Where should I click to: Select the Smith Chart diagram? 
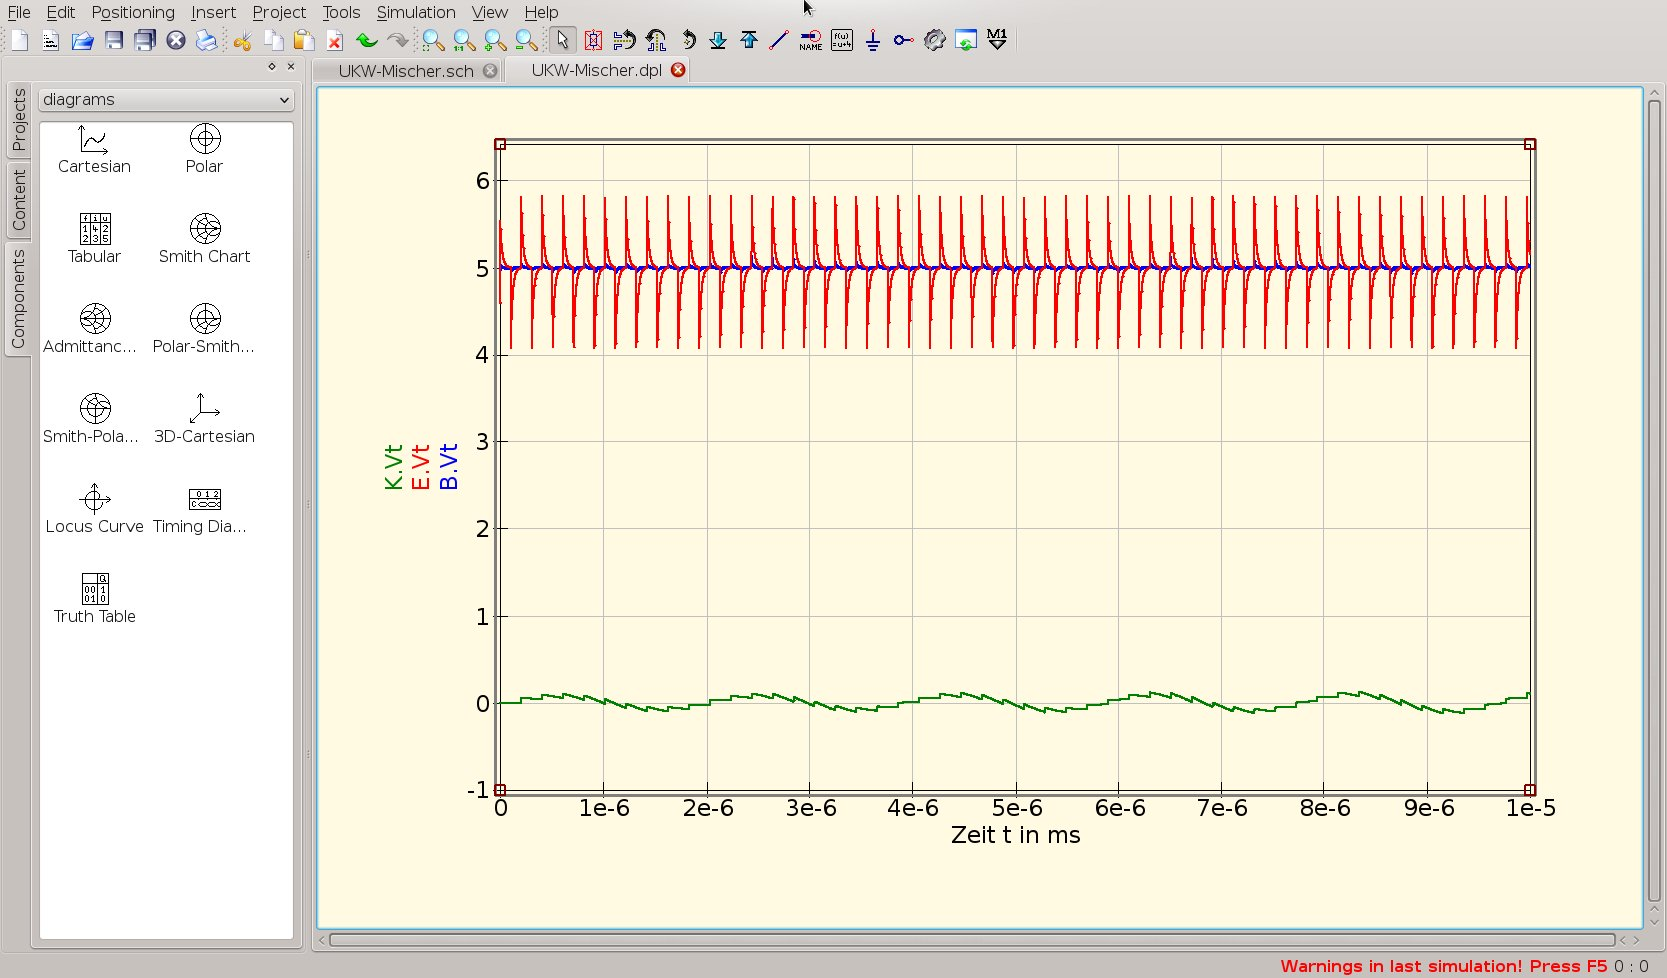point(204,239)
